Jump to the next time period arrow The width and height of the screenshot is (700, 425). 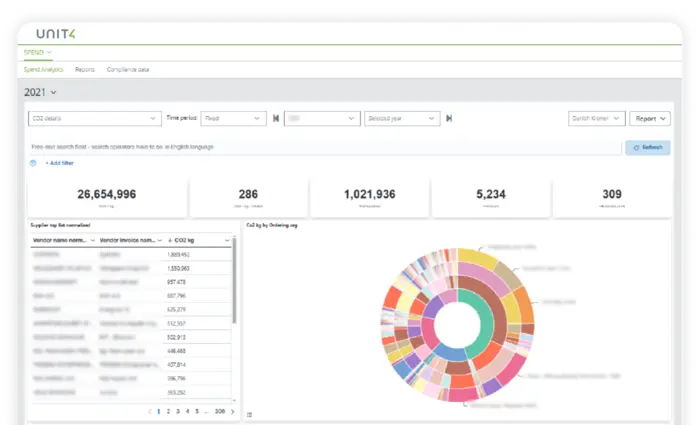tap(449, 118)
